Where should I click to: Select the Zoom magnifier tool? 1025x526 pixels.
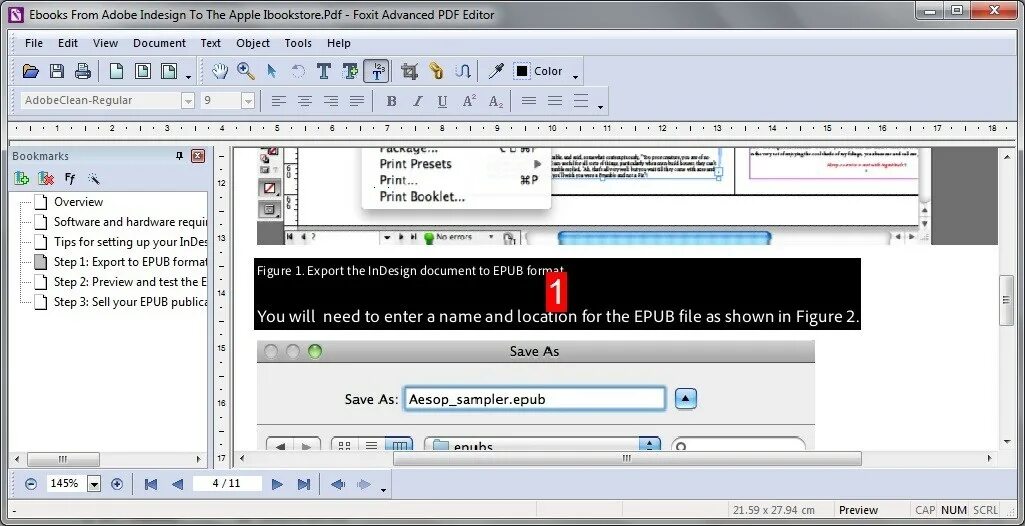(x=246, y=71)
